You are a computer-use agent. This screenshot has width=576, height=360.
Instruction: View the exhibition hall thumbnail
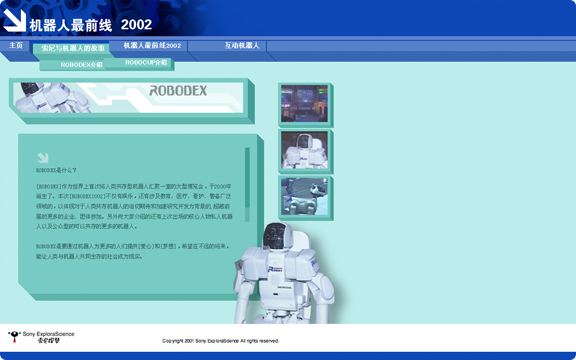pos(305,104)
